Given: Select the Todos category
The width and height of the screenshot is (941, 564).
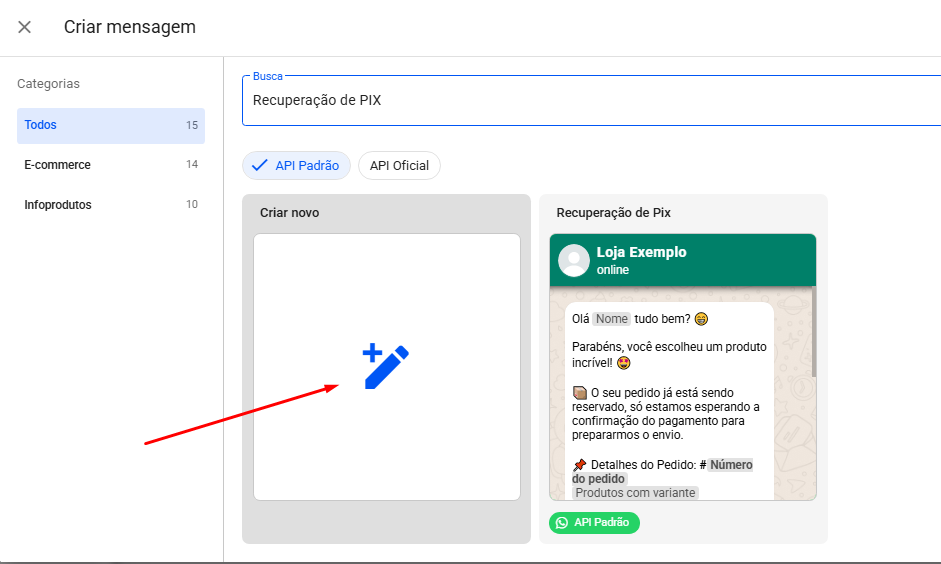Looking at the screenshot, I should click(x=110, y=125).
